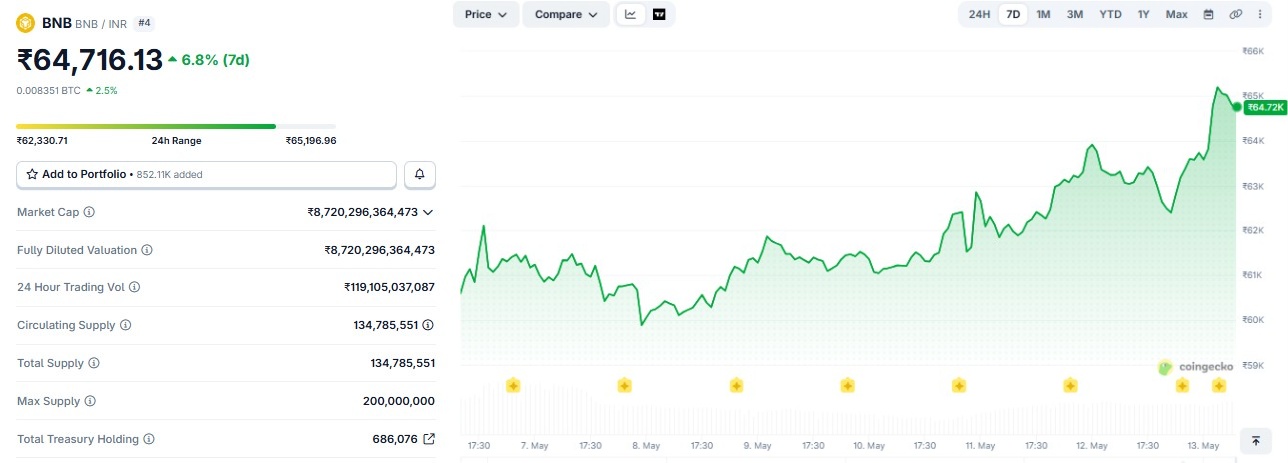Select the 7D time range

1013,14
